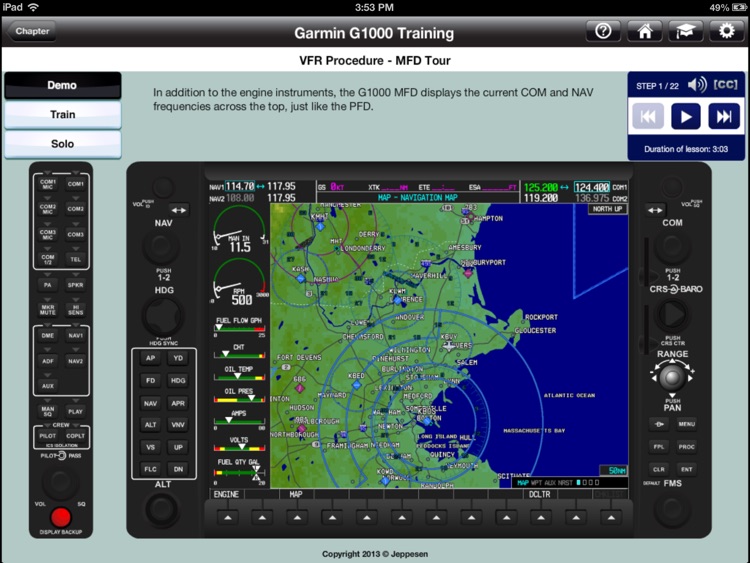Click the NAV frequency transfer arrow key

tap(178, 210)
